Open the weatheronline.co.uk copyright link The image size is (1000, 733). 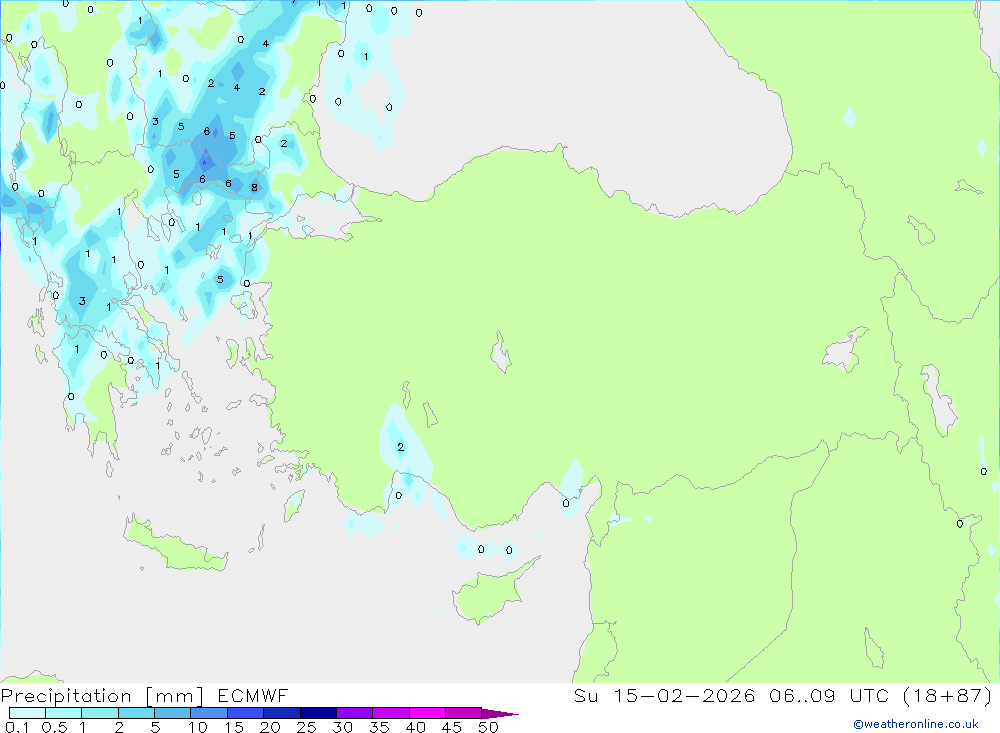(915, 724)
